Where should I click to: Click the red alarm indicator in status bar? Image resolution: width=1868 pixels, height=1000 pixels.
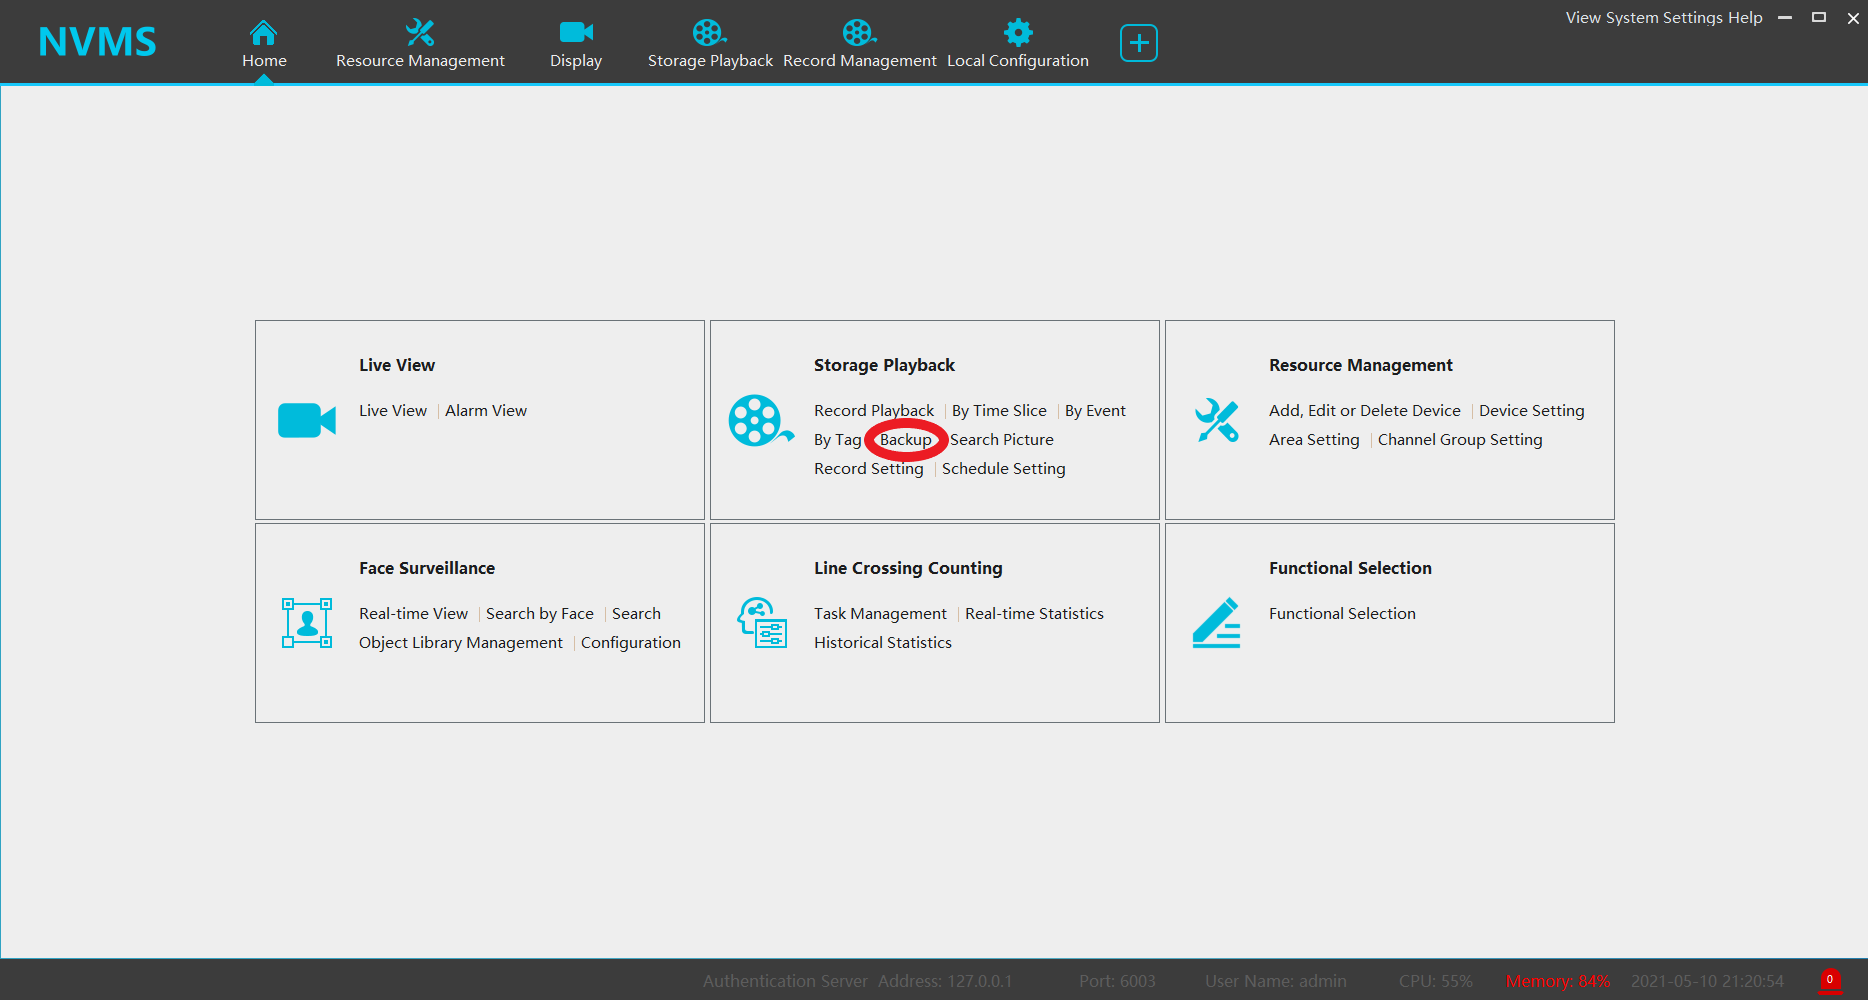(1829, 980)
